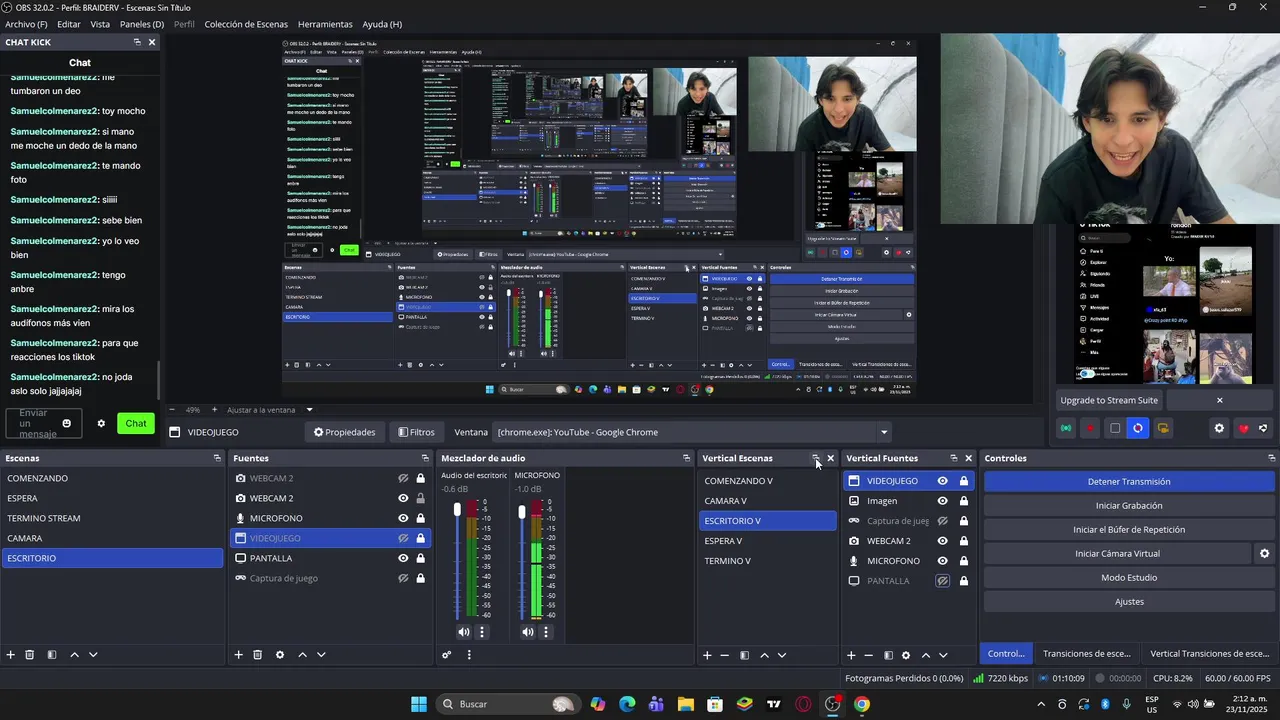Open source properties gear in Fuentes toolbar
1280x720 pixels.
(x=280, y=655)
